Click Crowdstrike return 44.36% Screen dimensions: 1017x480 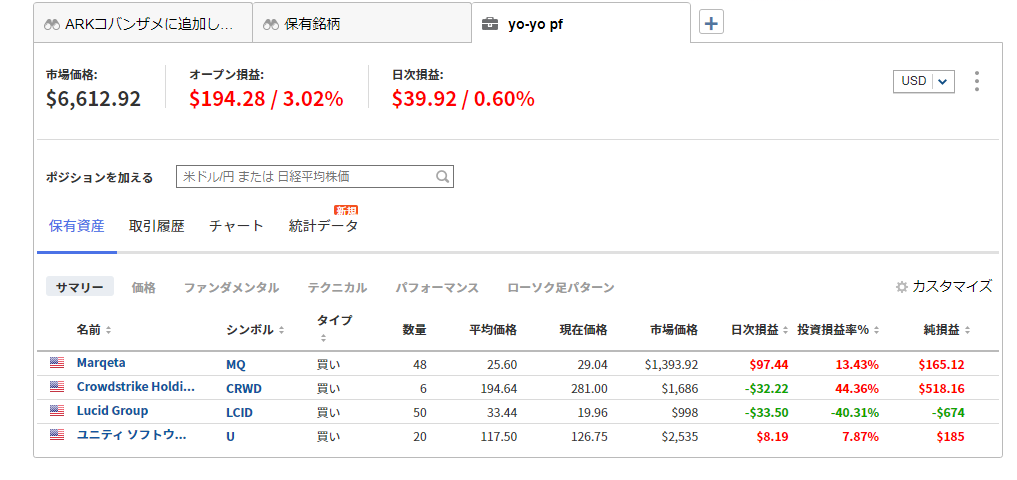coord(857,389)
